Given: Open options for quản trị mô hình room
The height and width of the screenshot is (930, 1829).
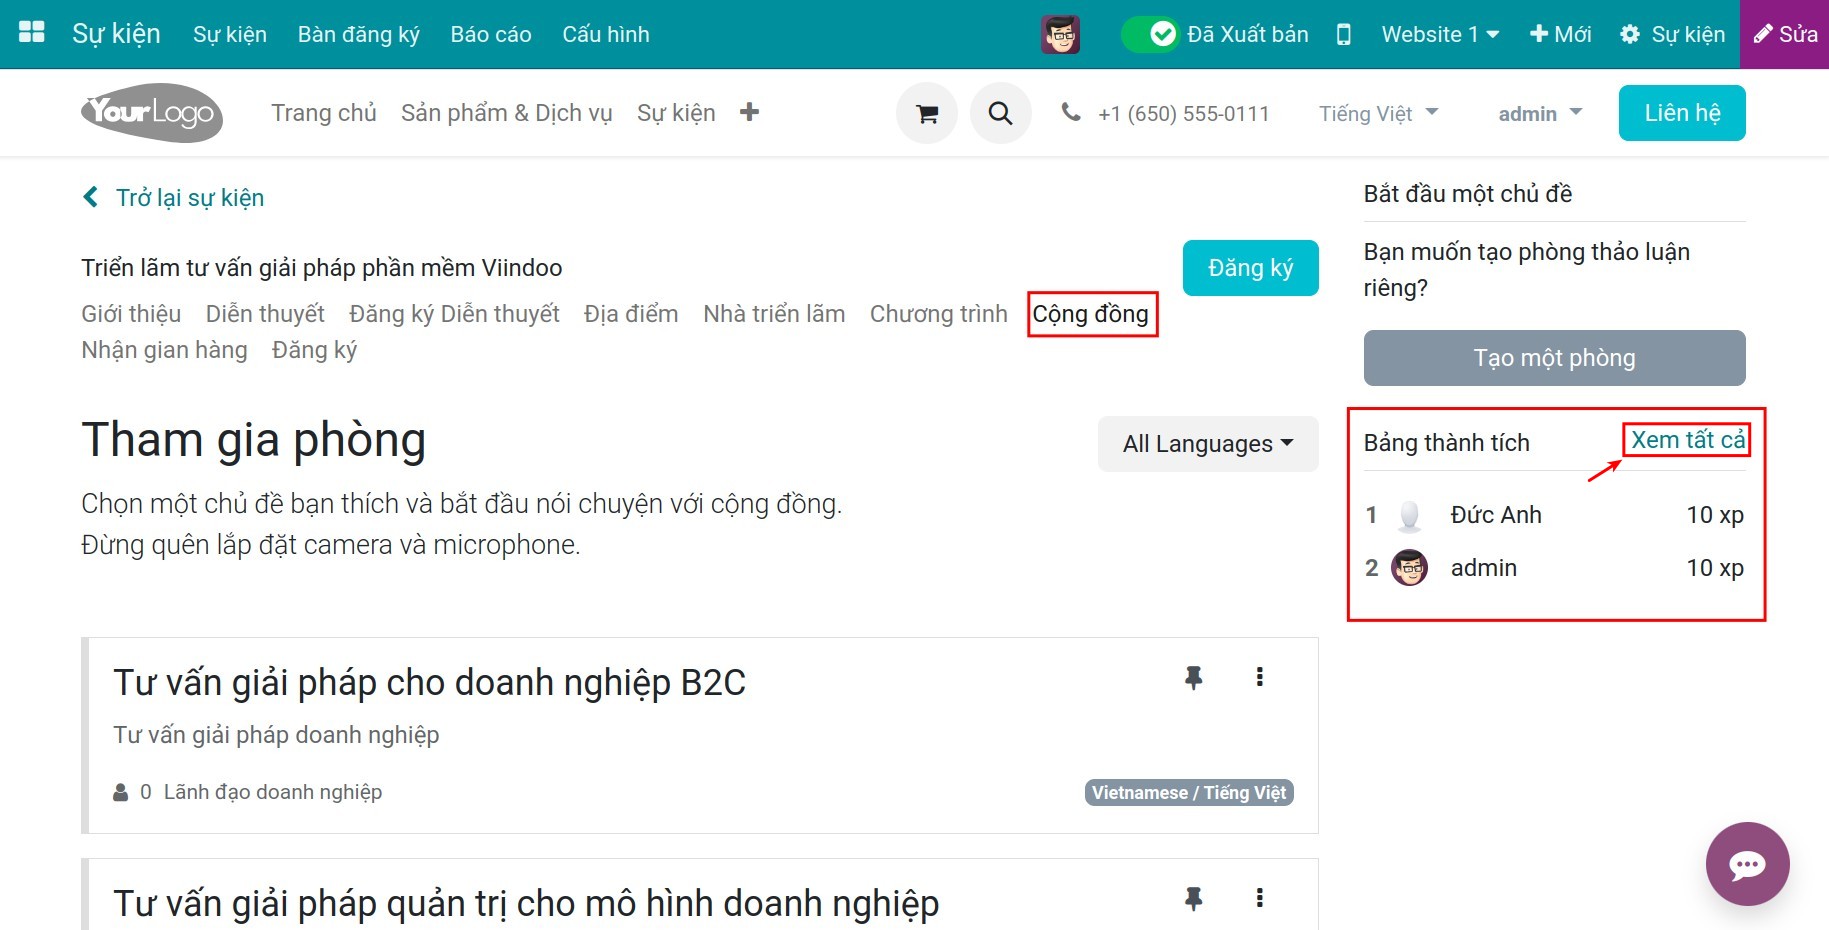Looking at the screenshot, I should pos(1260,898).
